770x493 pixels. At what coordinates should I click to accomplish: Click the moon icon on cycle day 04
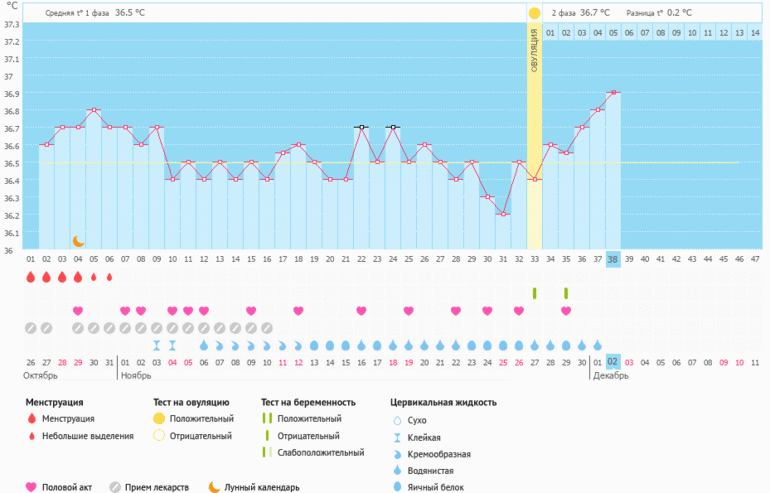coord(78,241)
